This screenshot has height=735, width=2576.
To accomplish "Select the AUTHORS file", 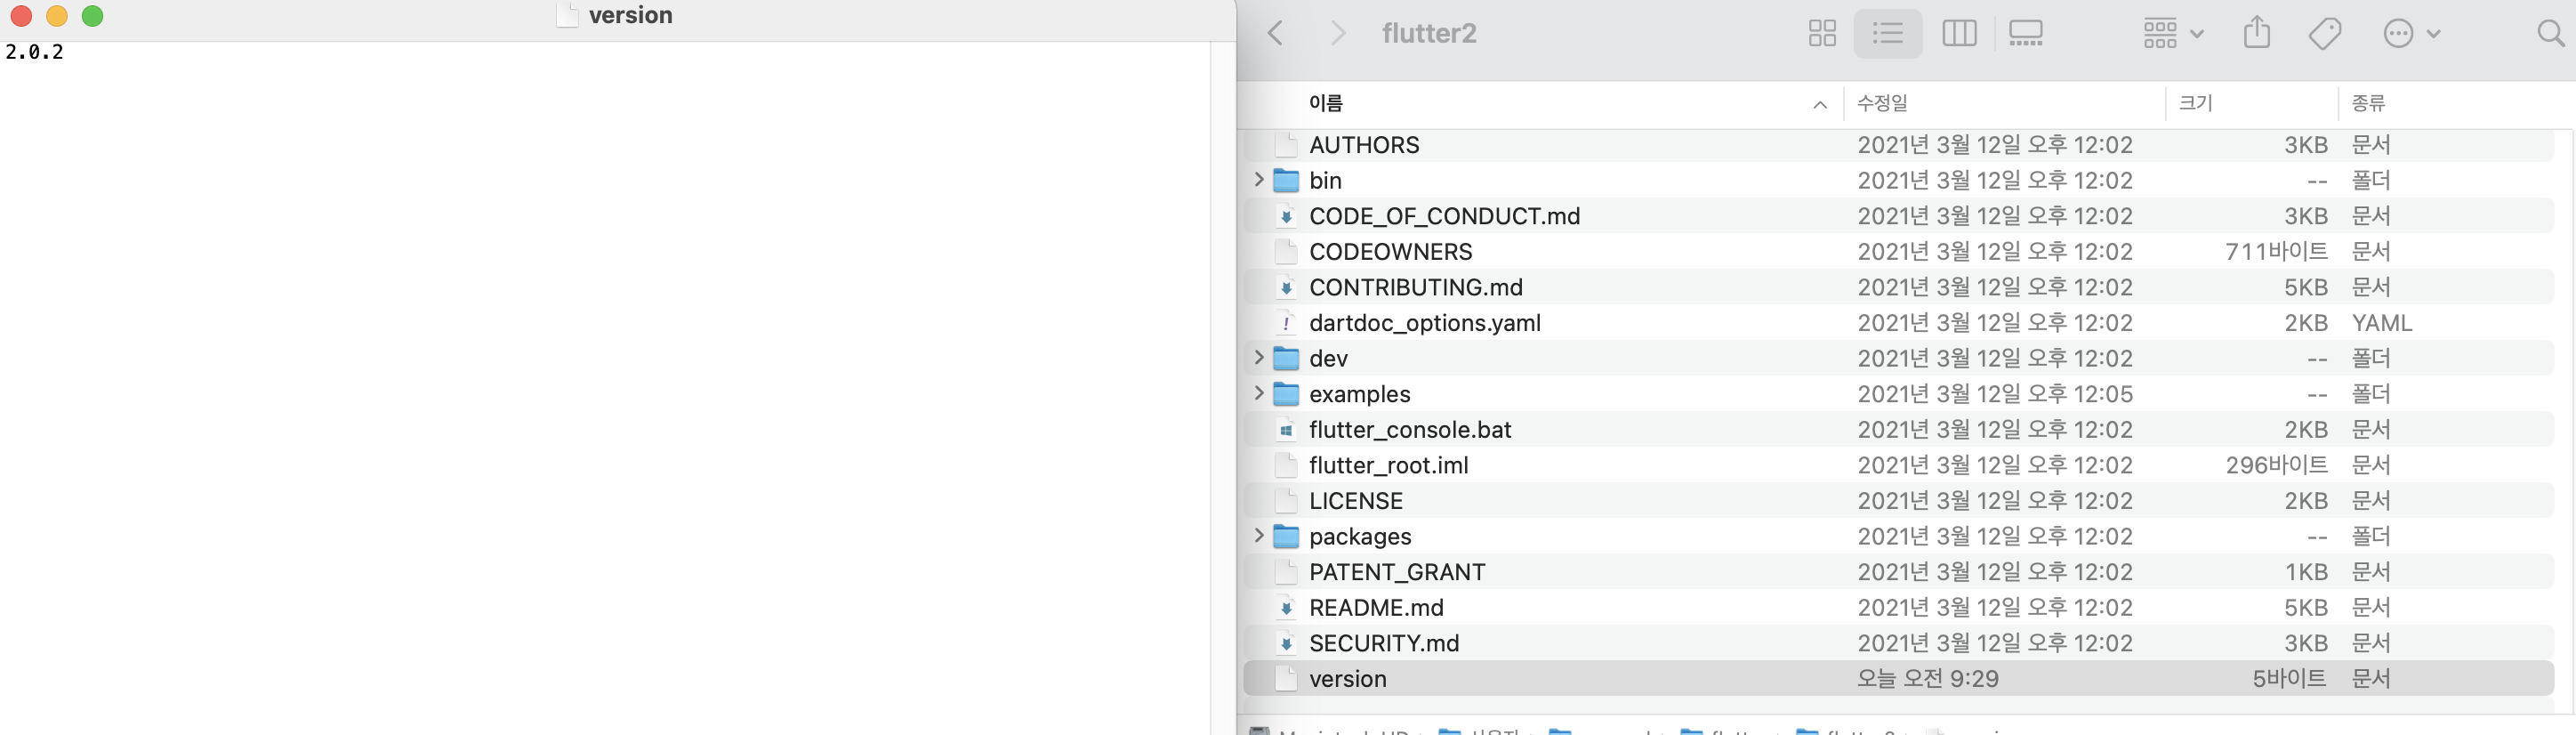I will [x=1898, y=145].
